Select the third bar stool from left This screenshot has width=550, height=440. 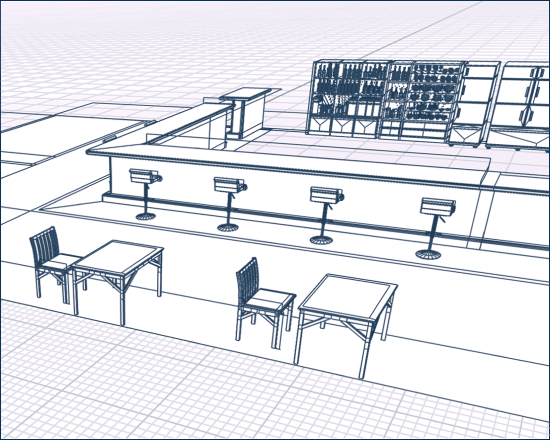pyautogui.click(x=326, y=215)
